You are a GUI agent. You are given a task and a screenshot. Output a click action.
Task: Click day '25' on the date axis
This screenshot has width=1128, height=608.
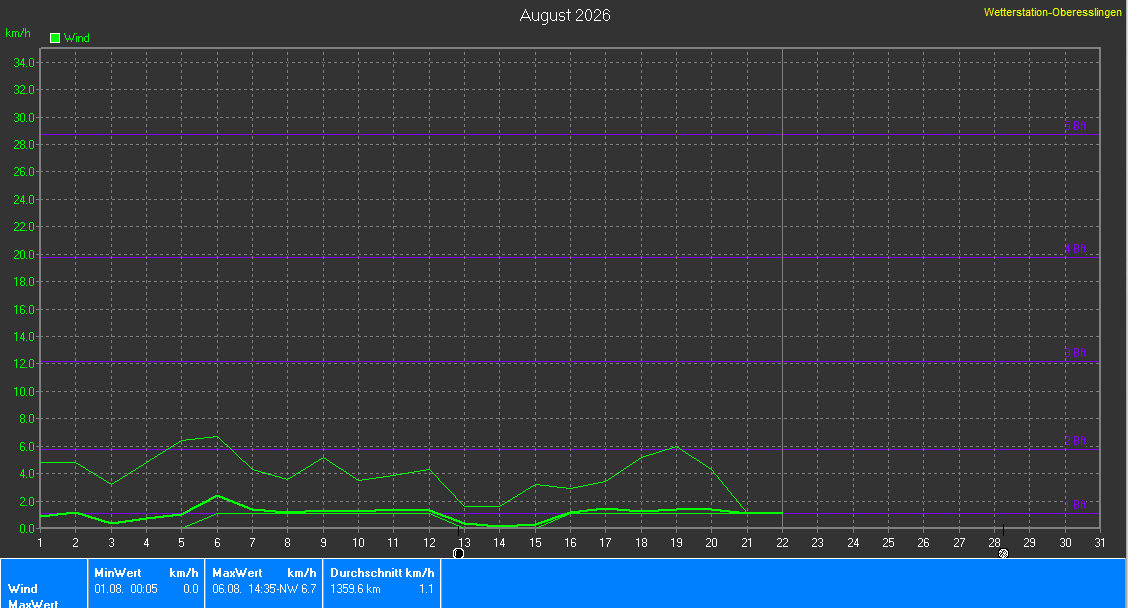point(888,543)
